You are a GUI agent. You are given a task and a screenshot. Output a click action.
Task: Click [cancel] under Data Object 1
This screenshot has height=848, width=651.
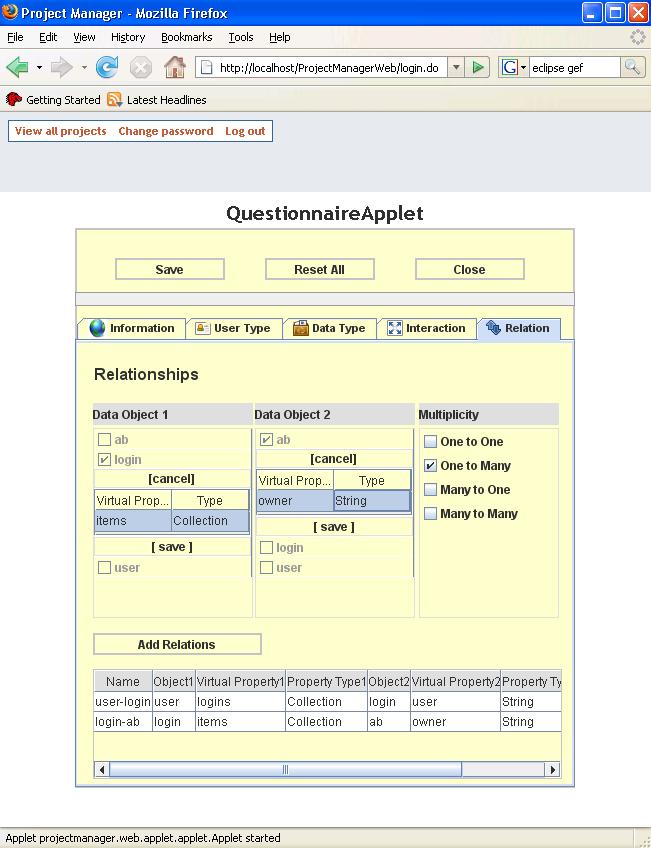click(171, 479)
